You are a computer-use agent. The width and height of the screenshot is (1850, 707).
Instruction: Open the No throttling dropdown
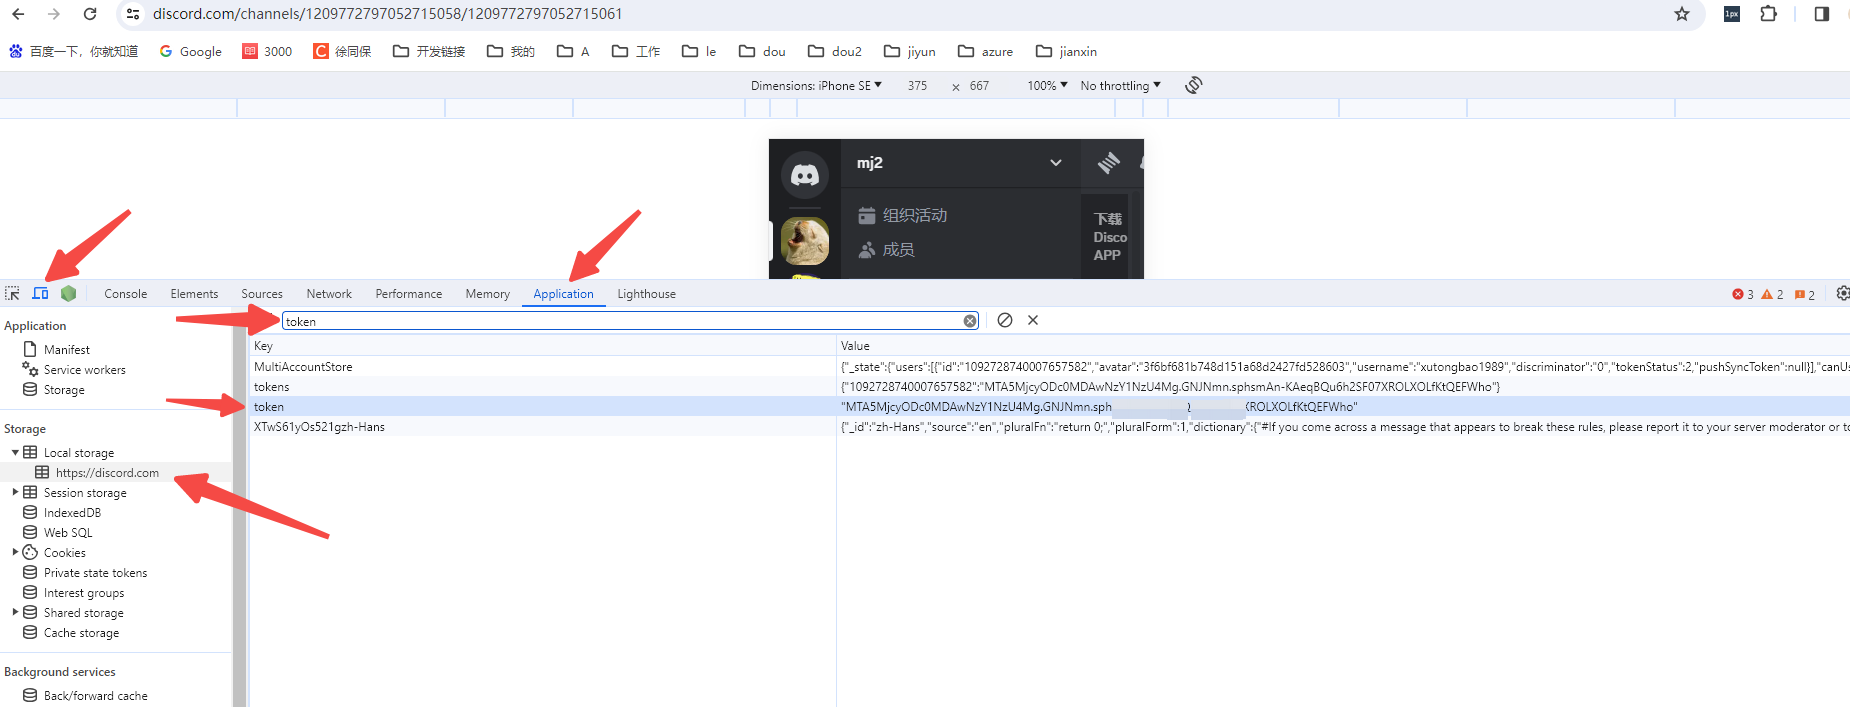click(x=1120, y=86)
